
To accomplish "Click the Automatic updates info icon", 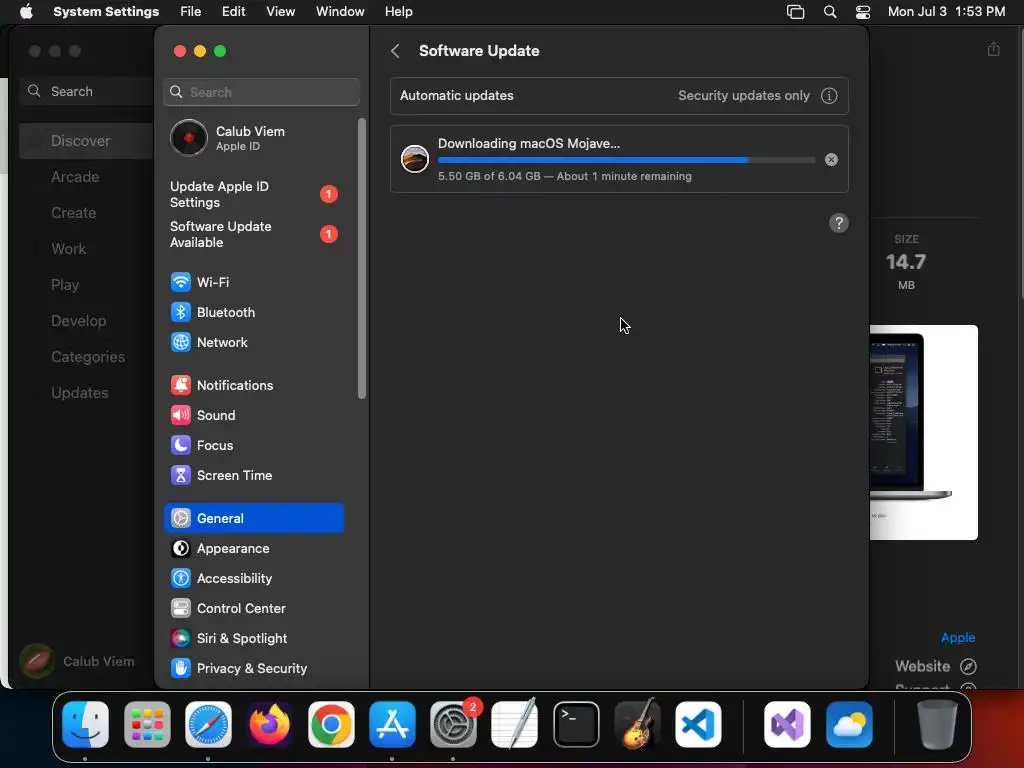I will tap(829, 96).
